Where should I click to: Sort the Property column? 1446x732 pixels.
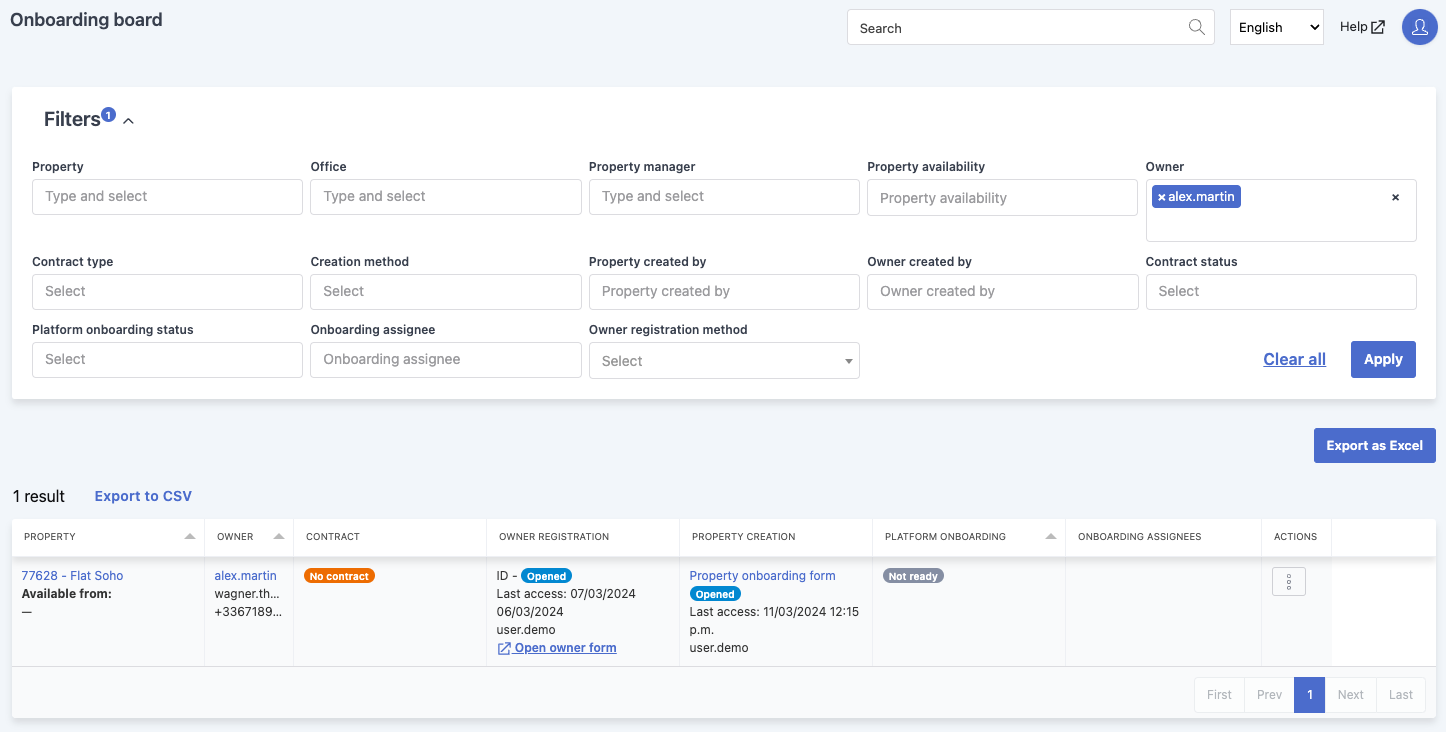pos(190,536)
